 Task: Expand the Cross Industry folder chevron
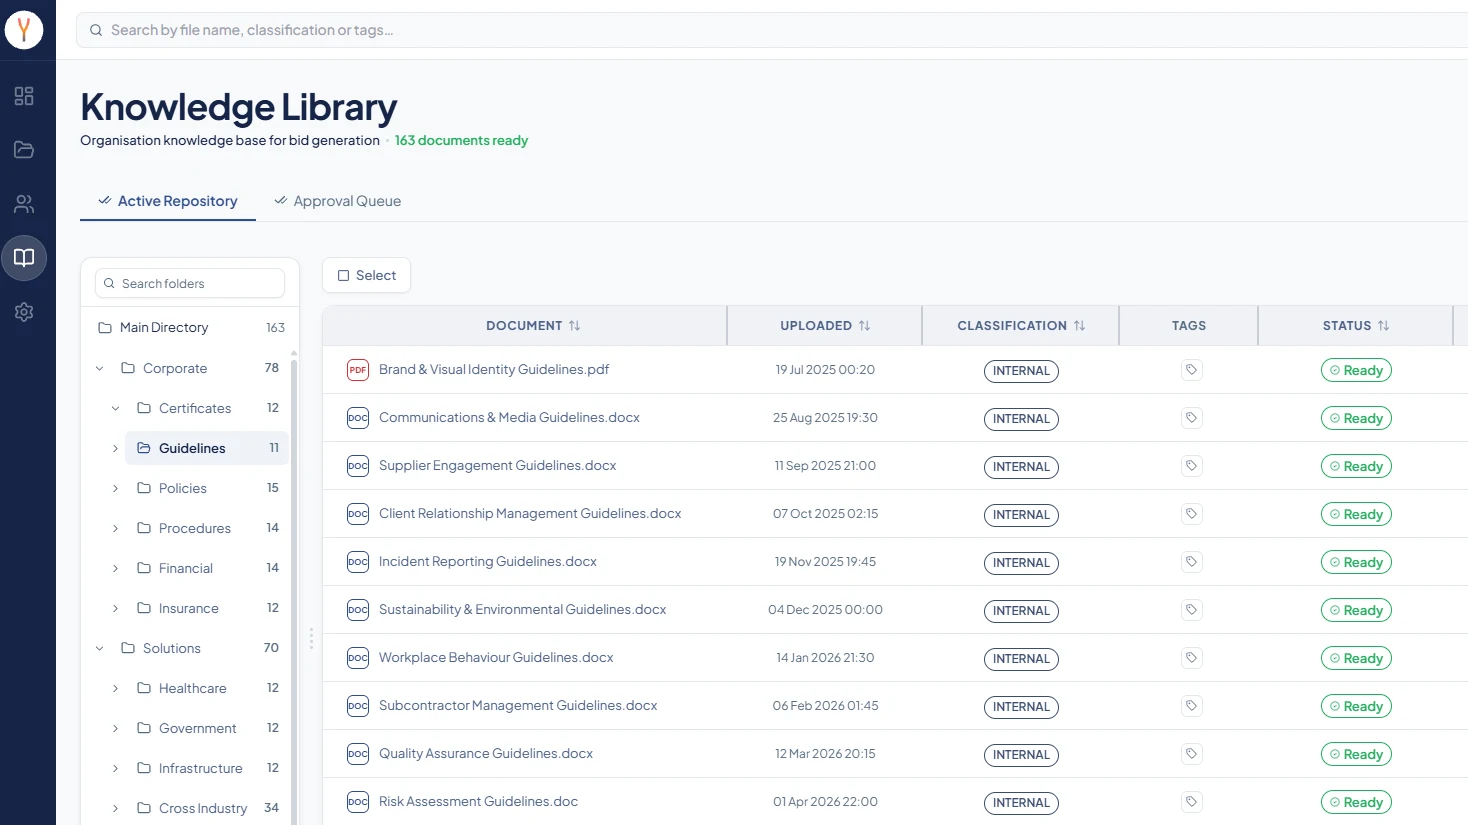point(116,809)
